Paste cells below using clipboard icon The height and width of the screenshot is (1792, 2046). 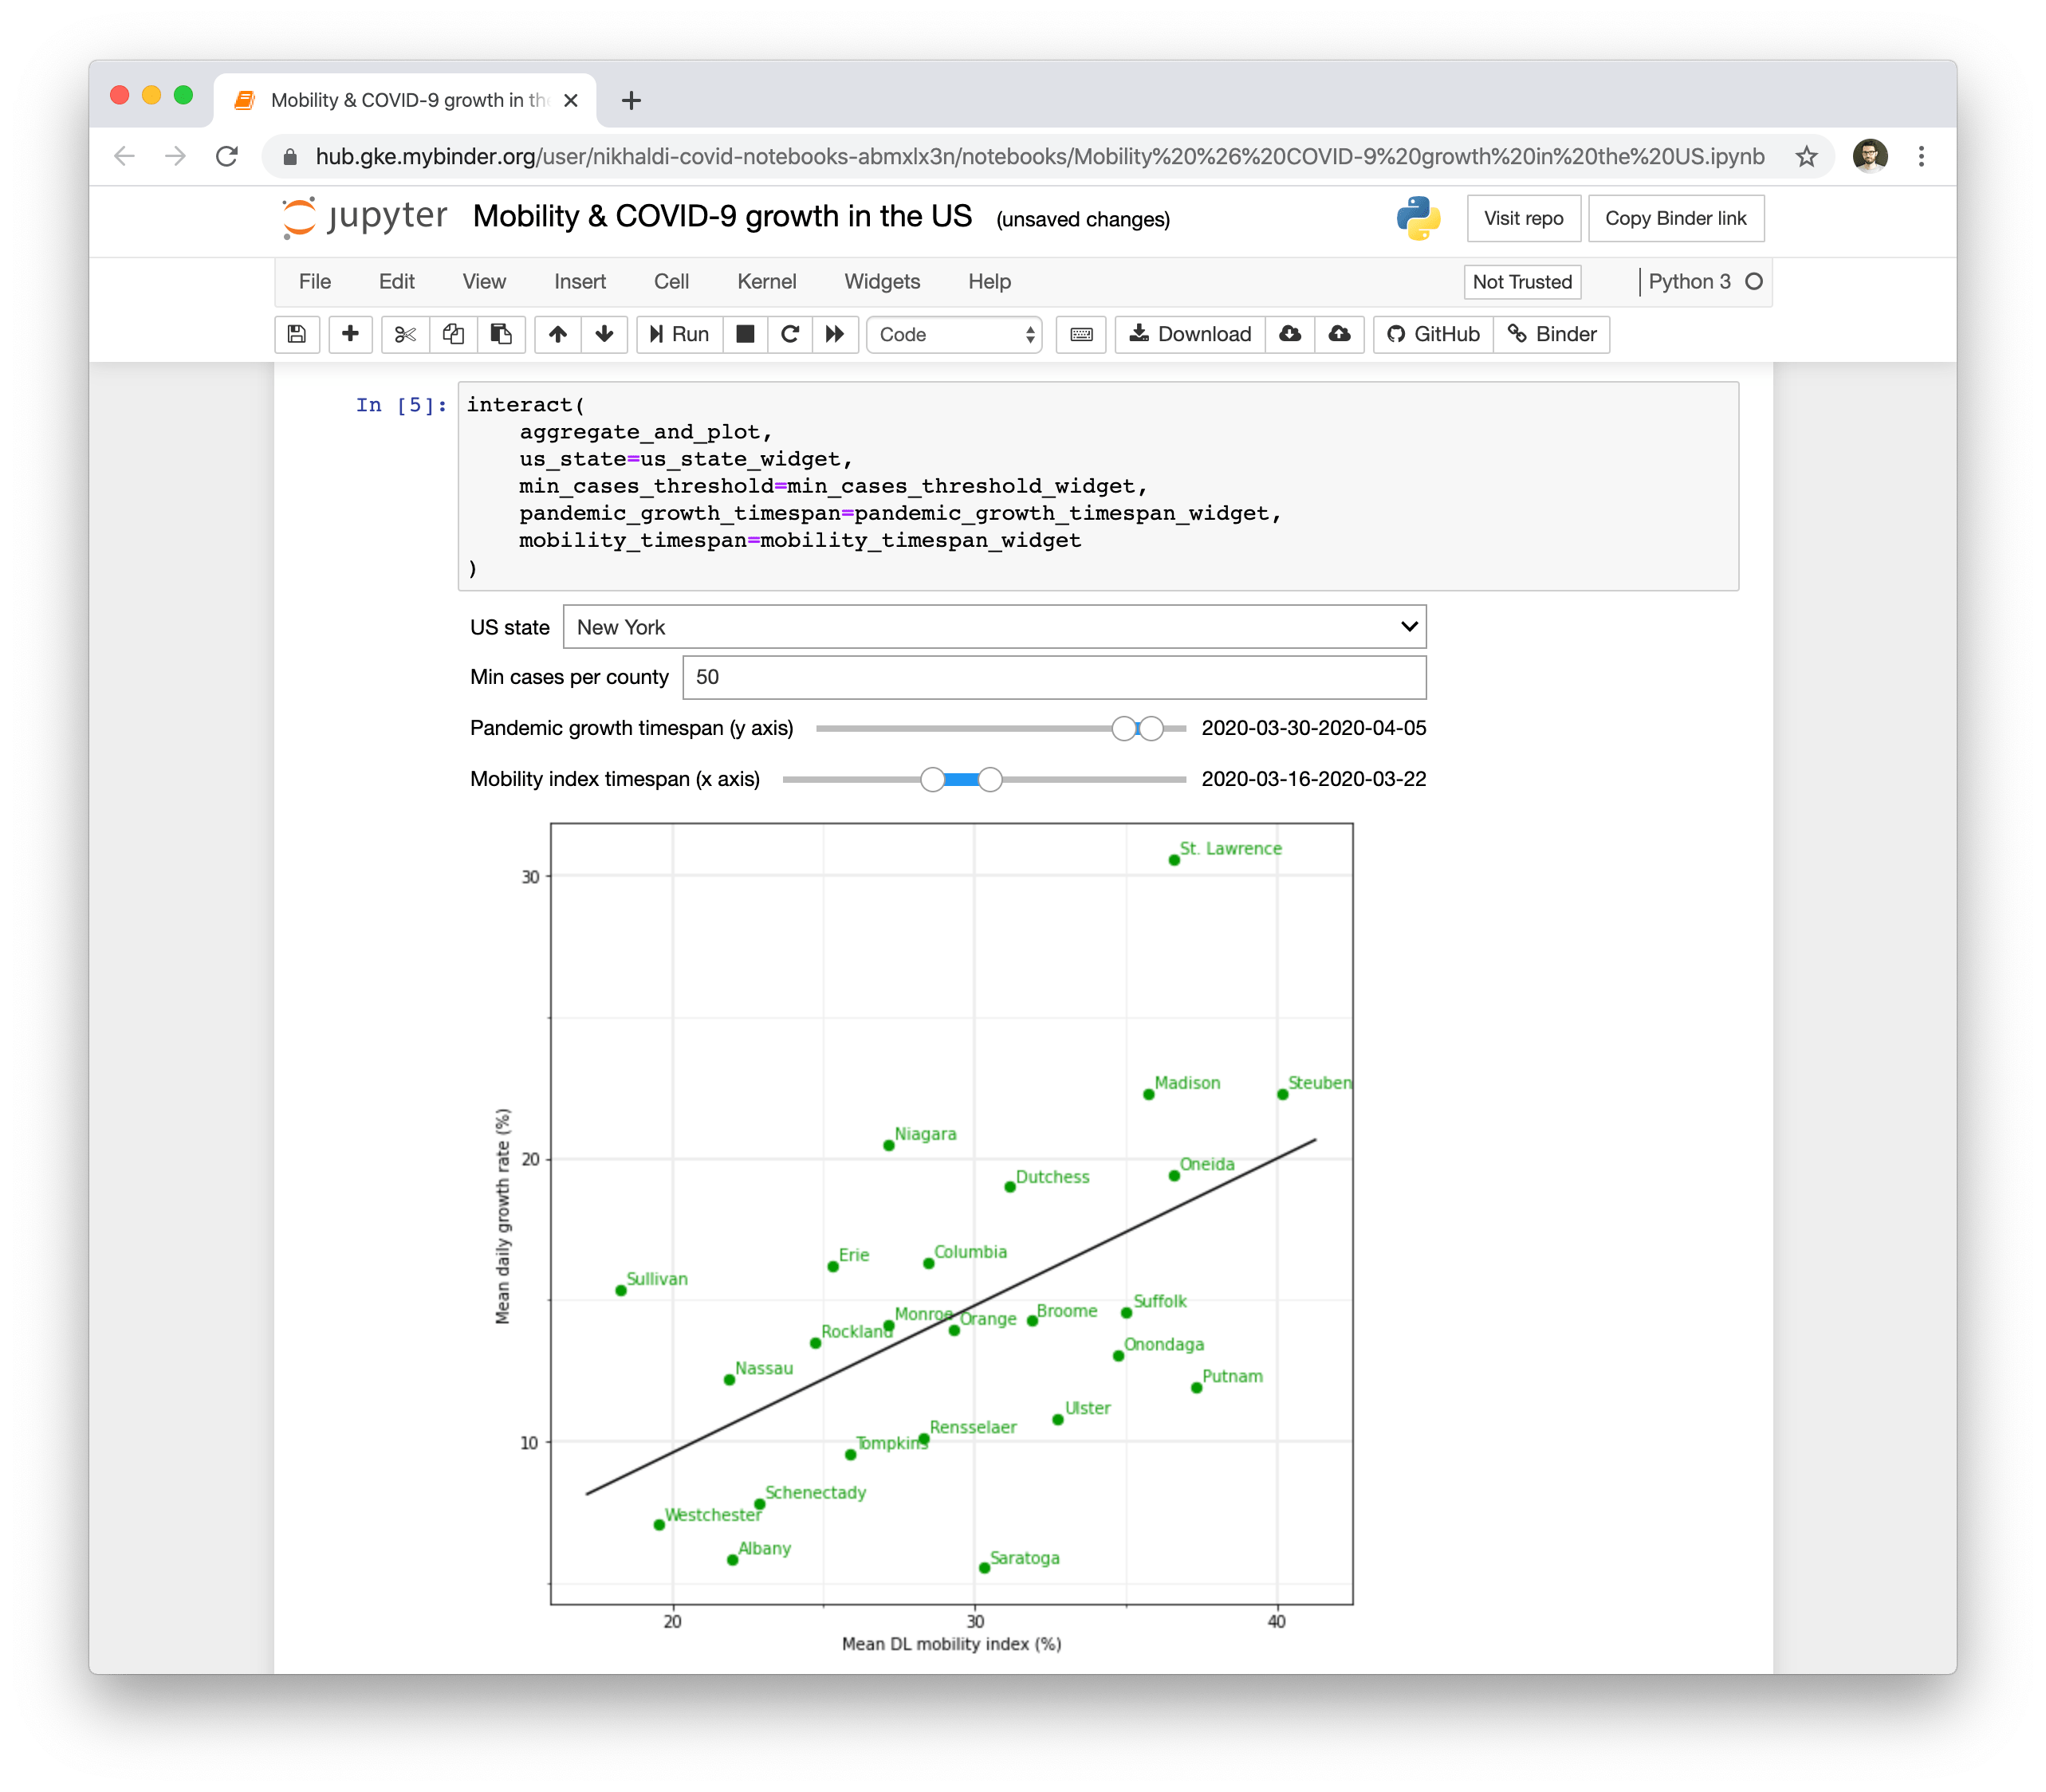[x=501, y=334]
